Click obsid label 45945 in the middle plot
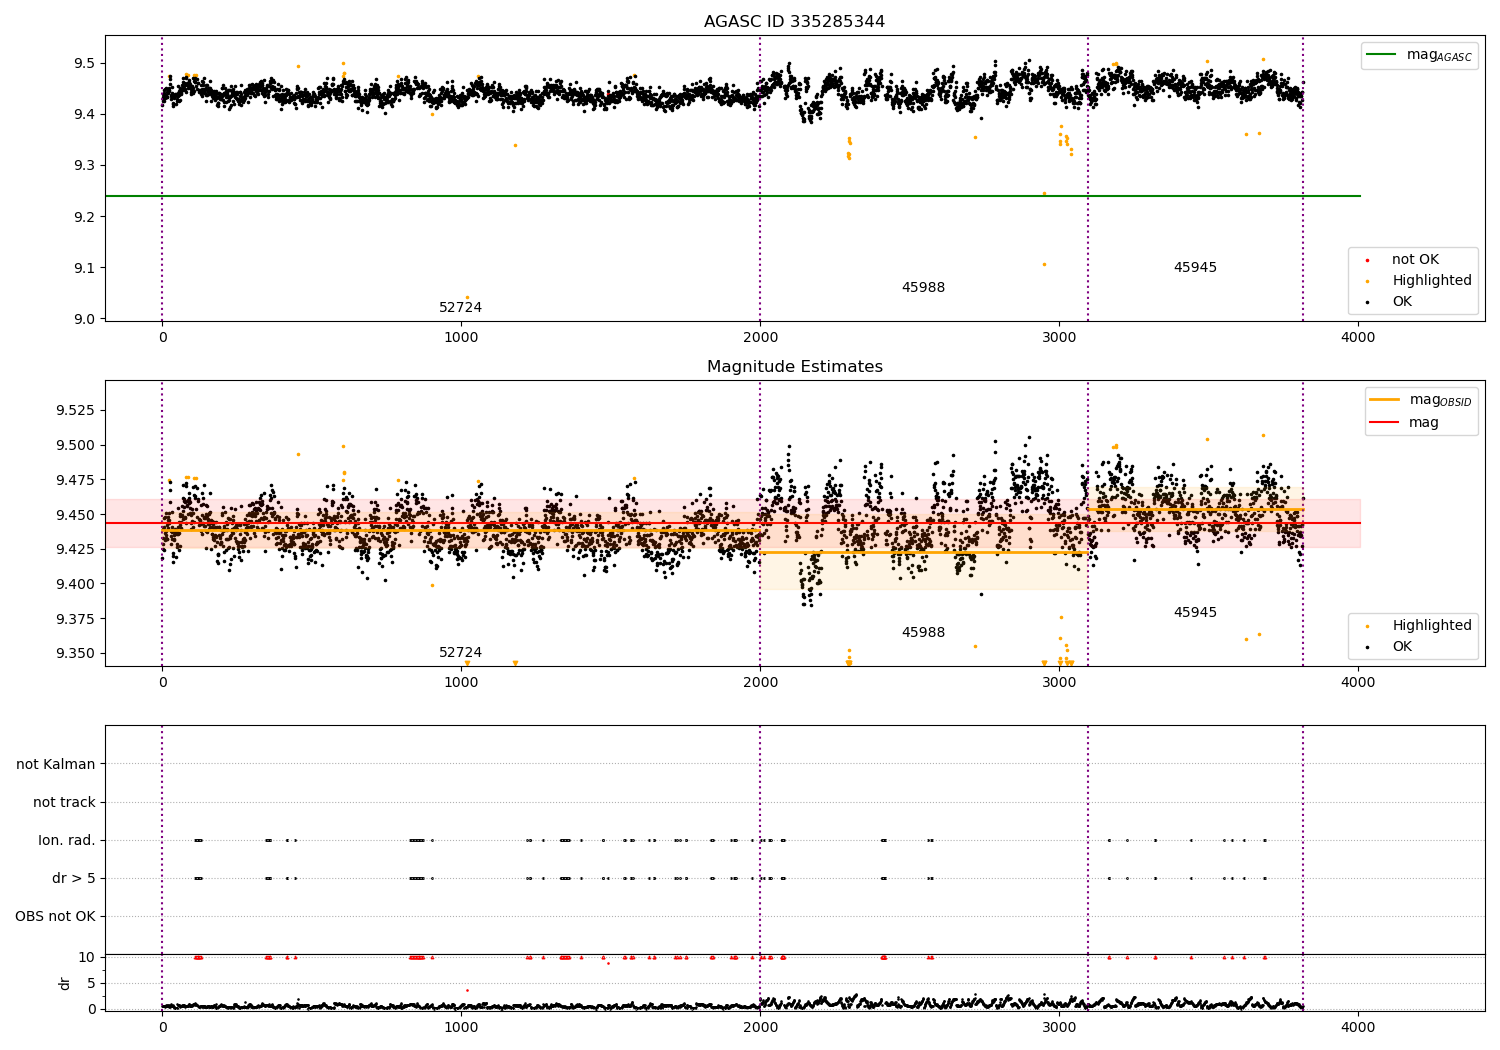 click(1195, 613)
